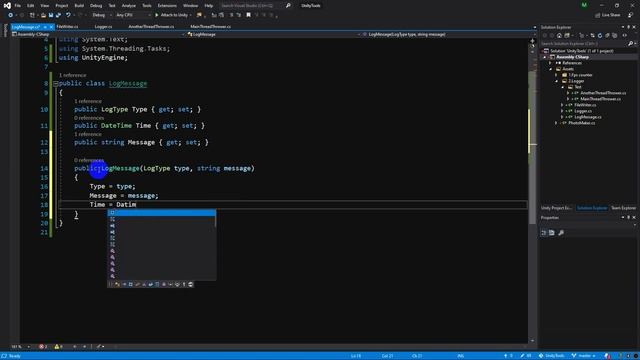Open the LogMessage member navigation dropdown

point(449,35)
